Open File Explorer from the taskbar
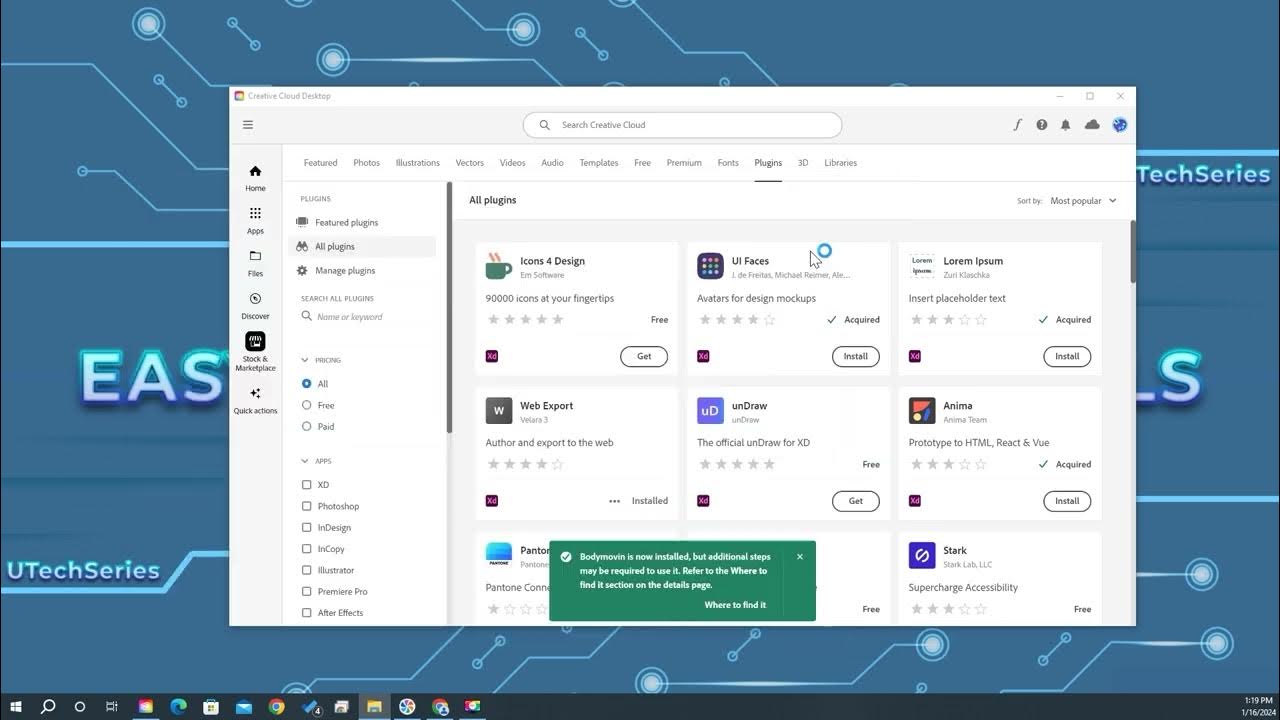Image resolution: width=1280 pixels, height=720 pixels. click(374, 707)
